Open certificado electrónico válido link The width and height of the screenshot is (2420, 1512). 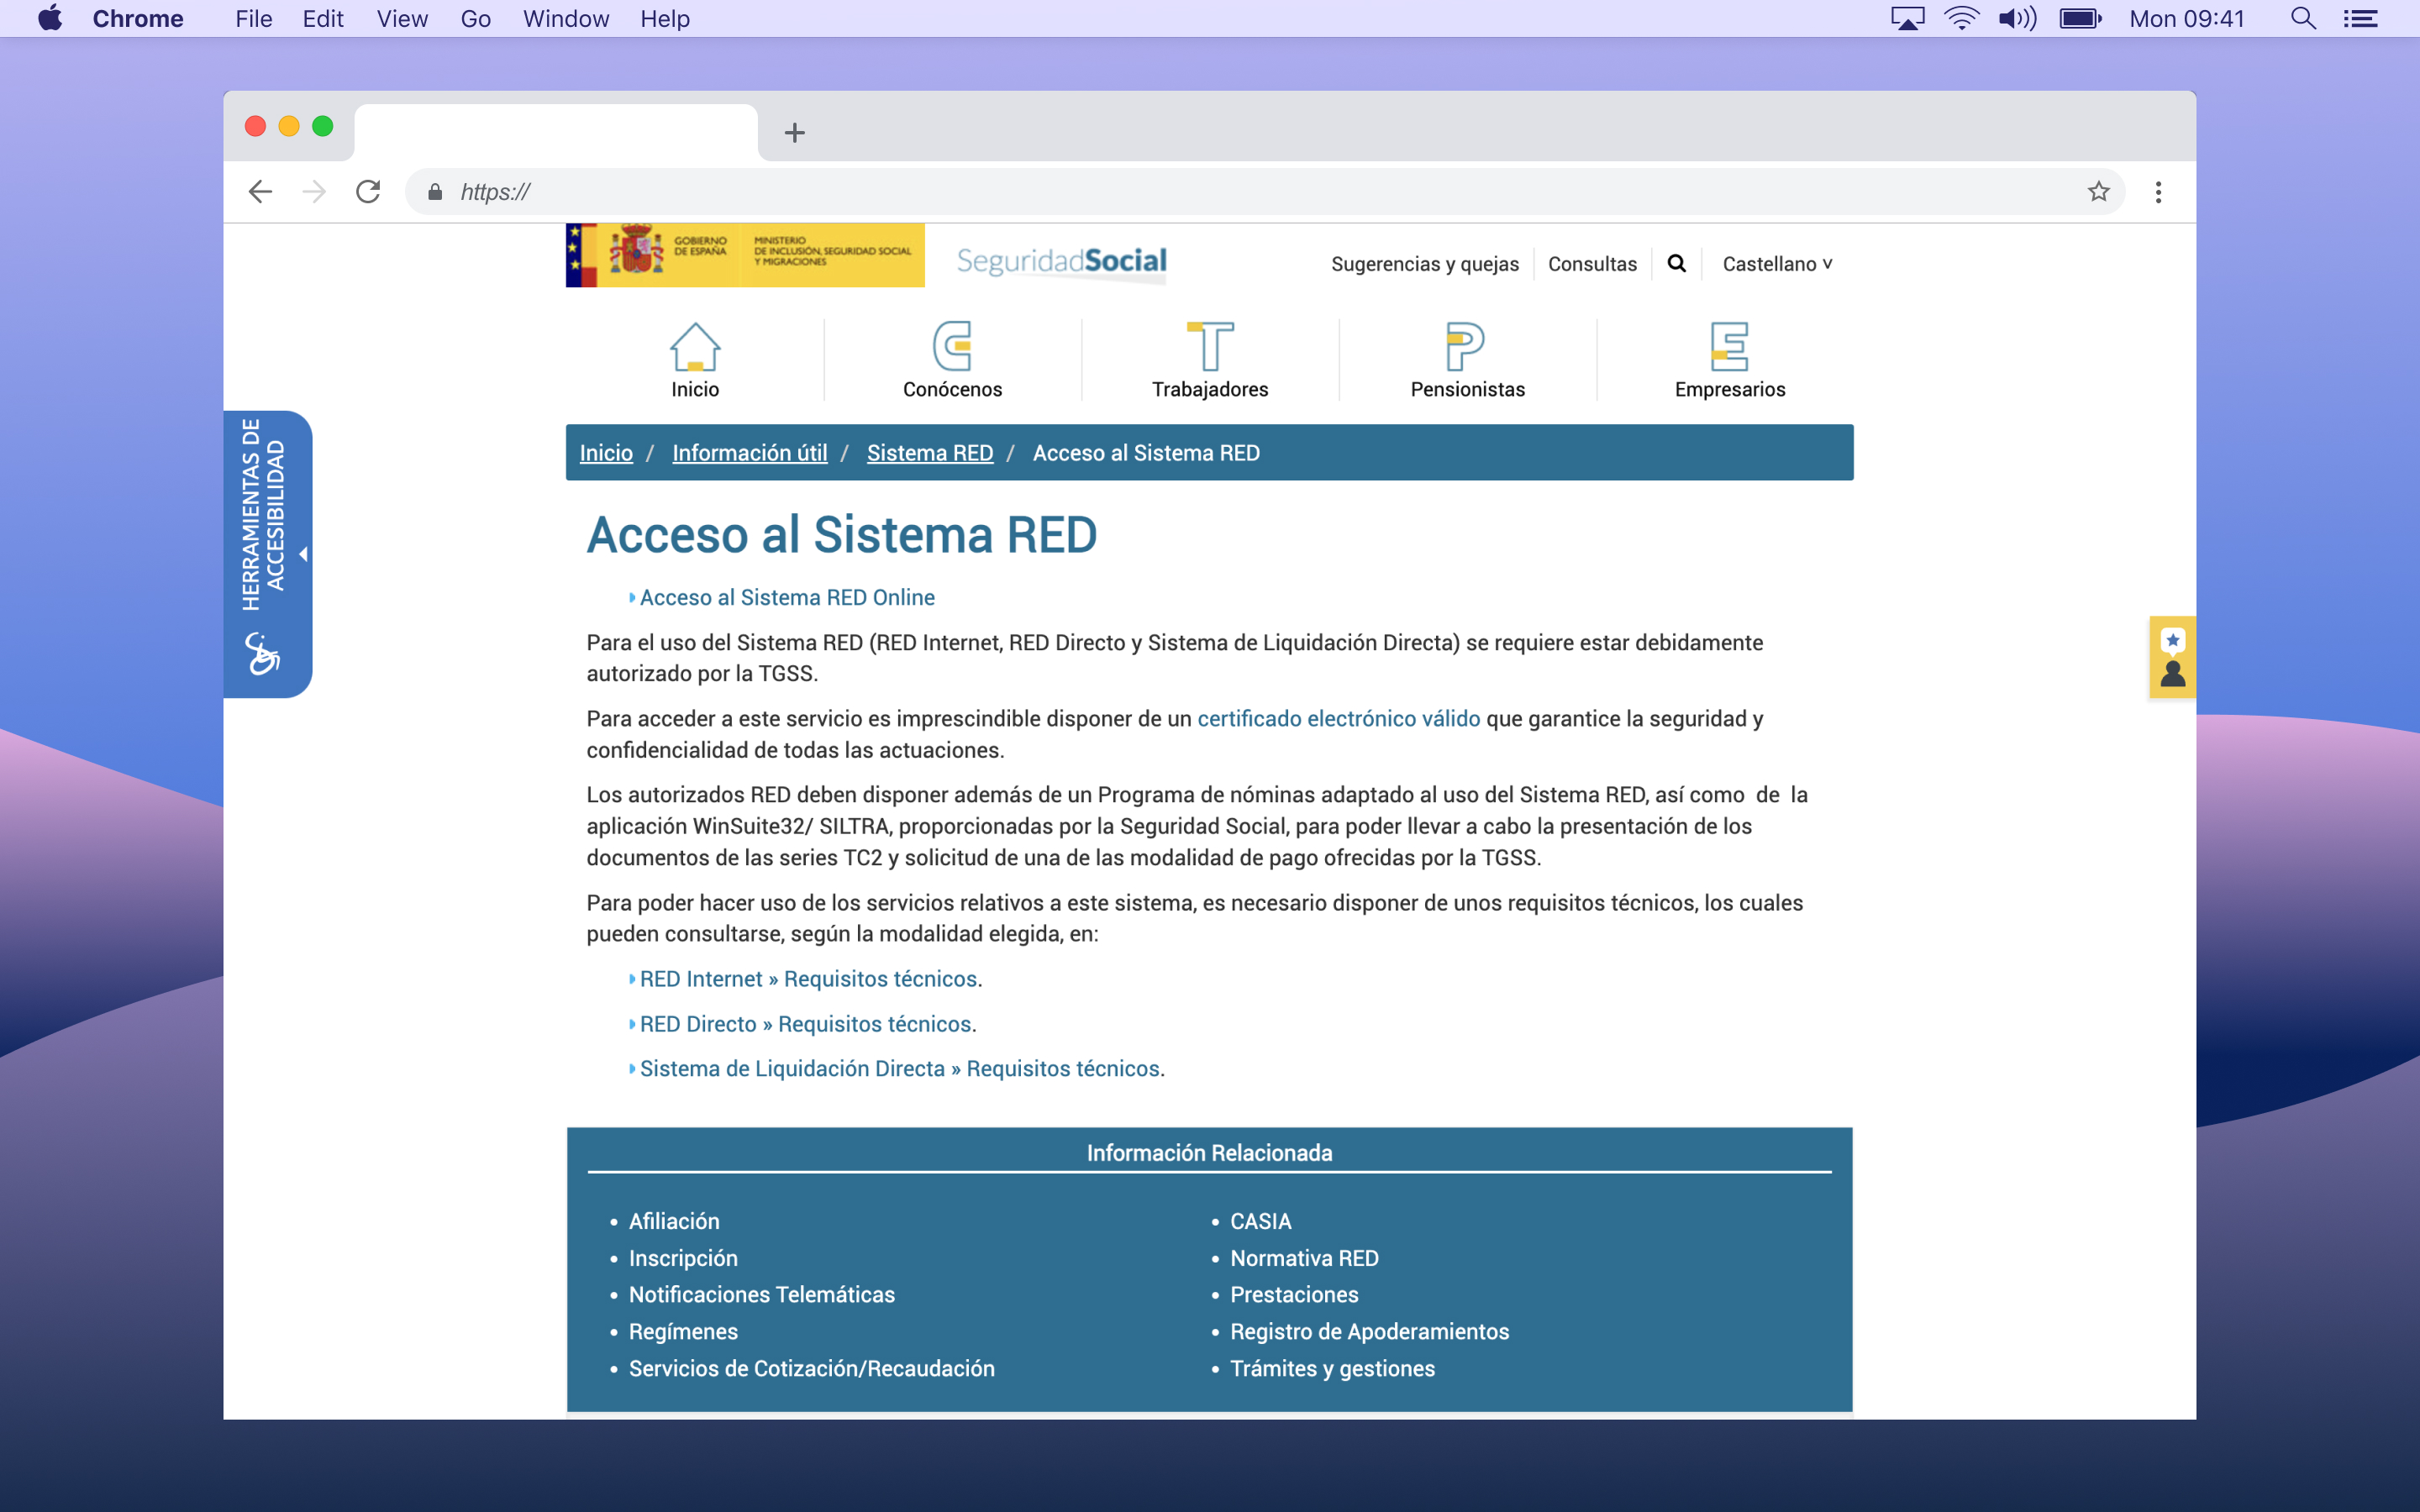1339,719
